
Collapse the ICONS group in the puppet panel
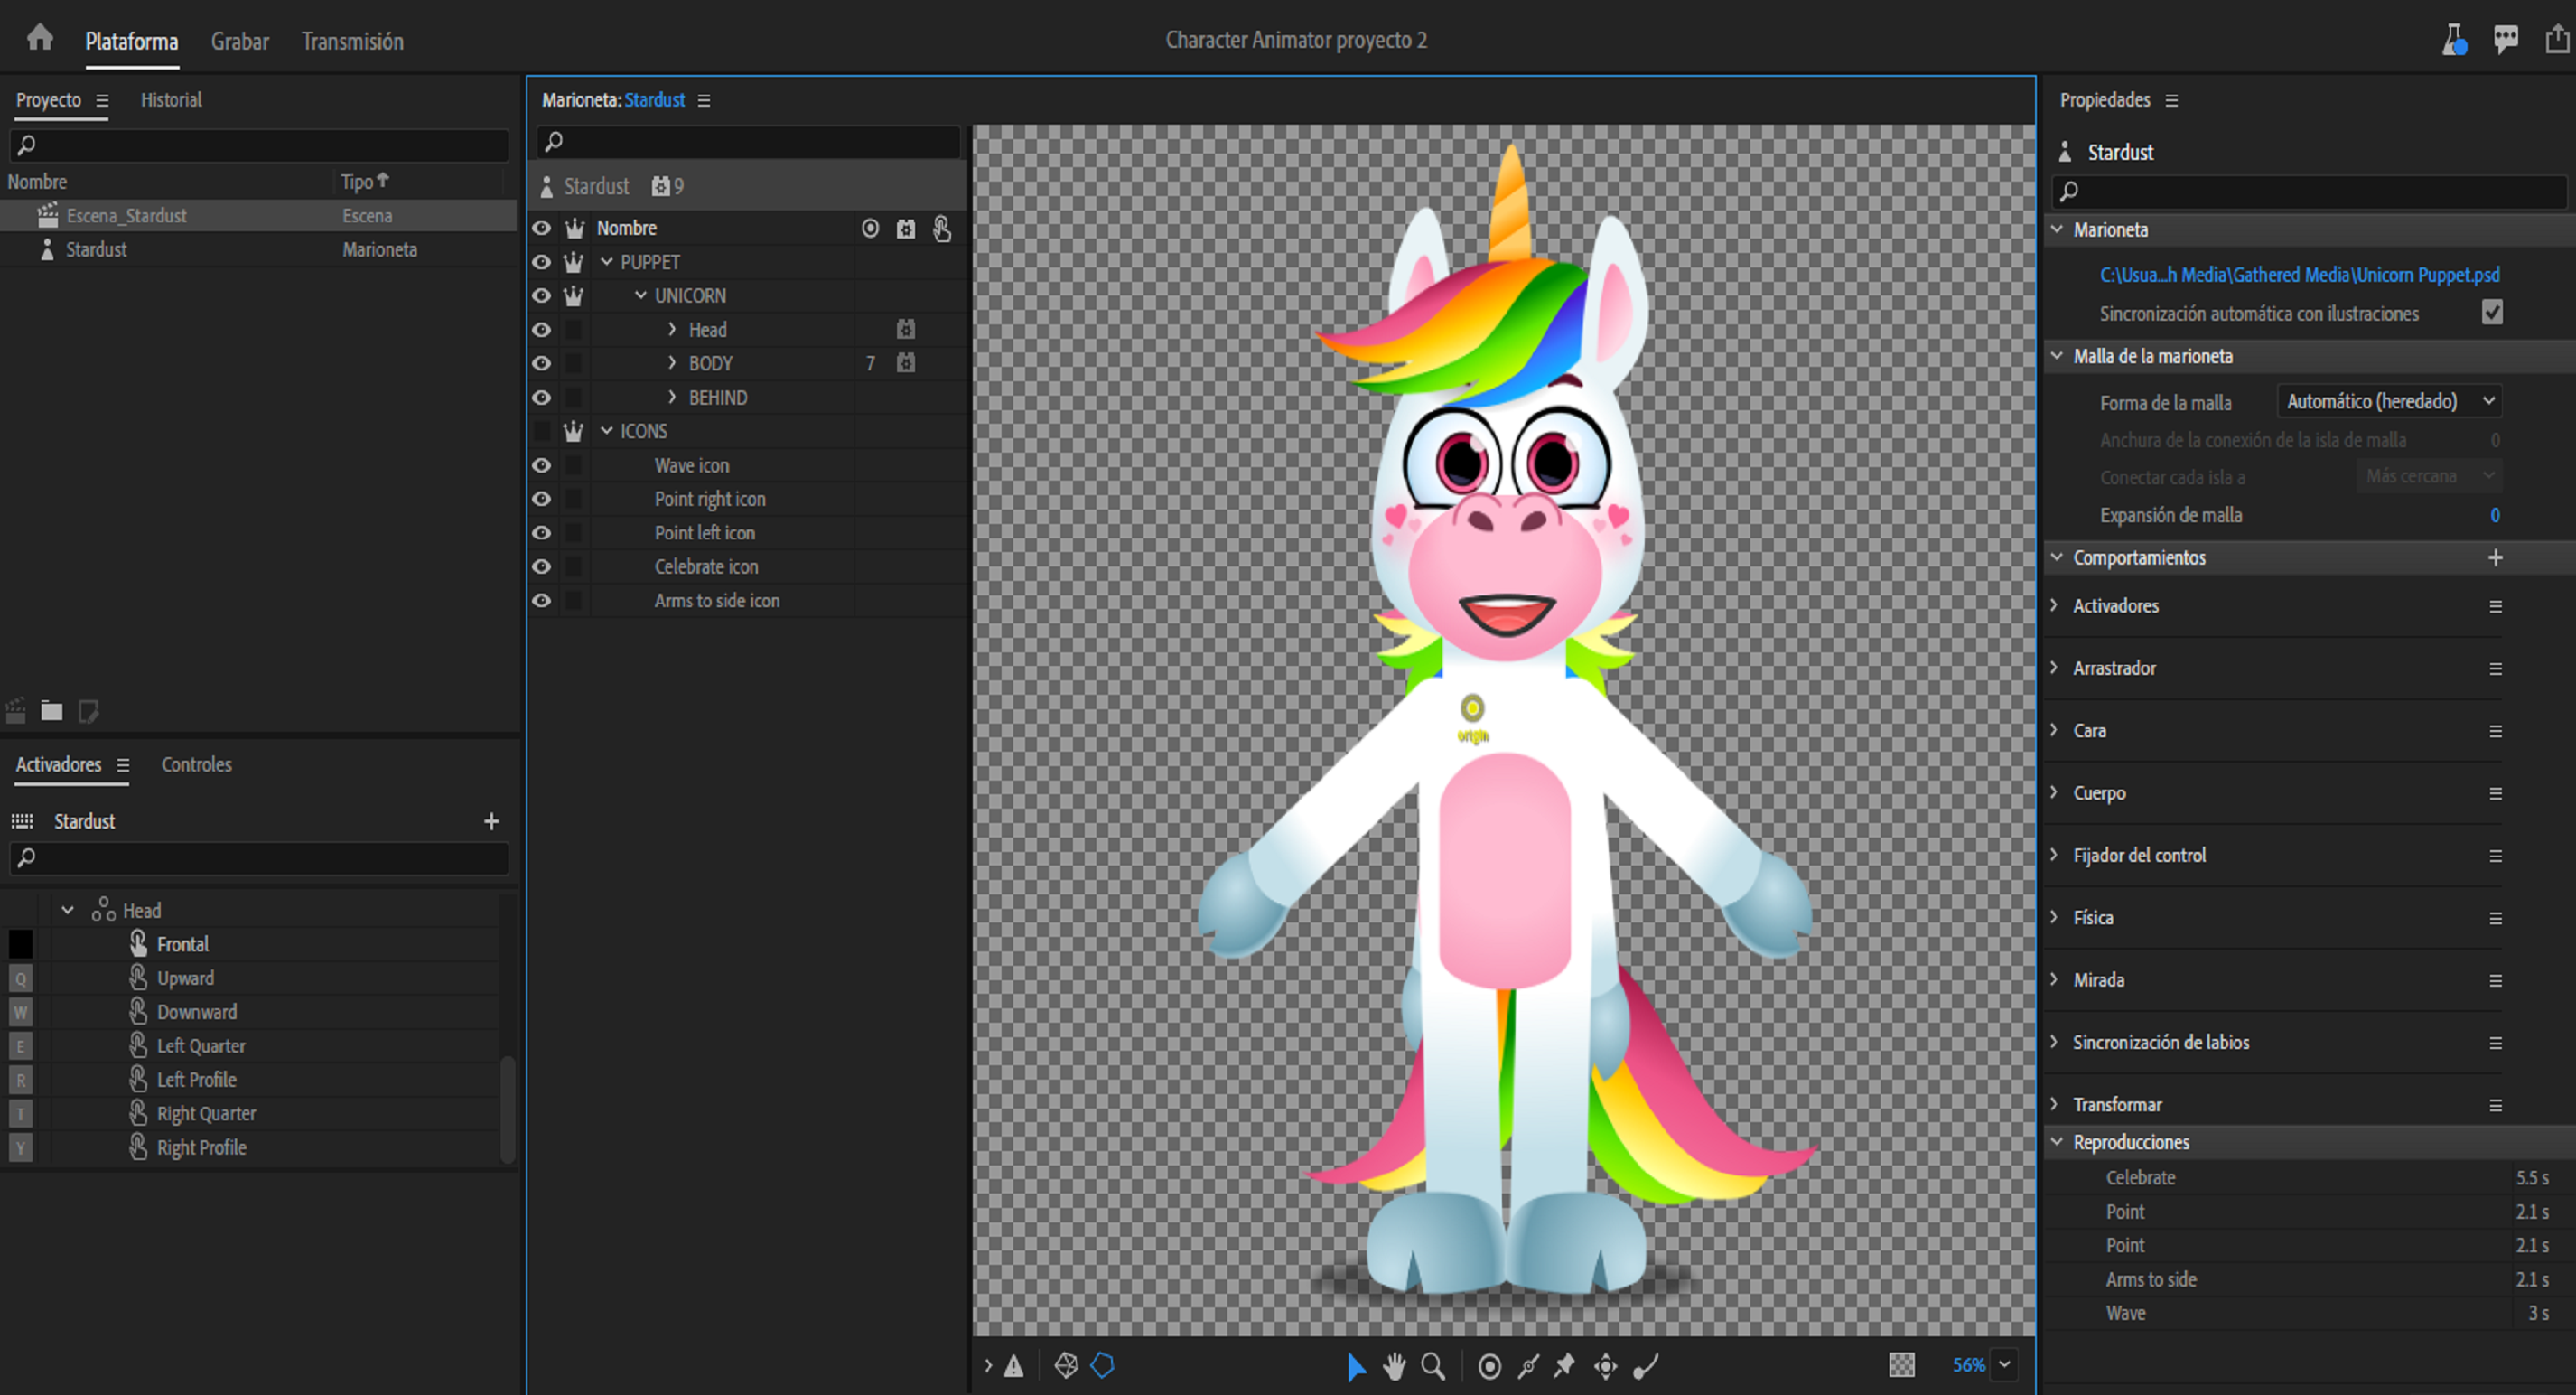tap(606, 431)
